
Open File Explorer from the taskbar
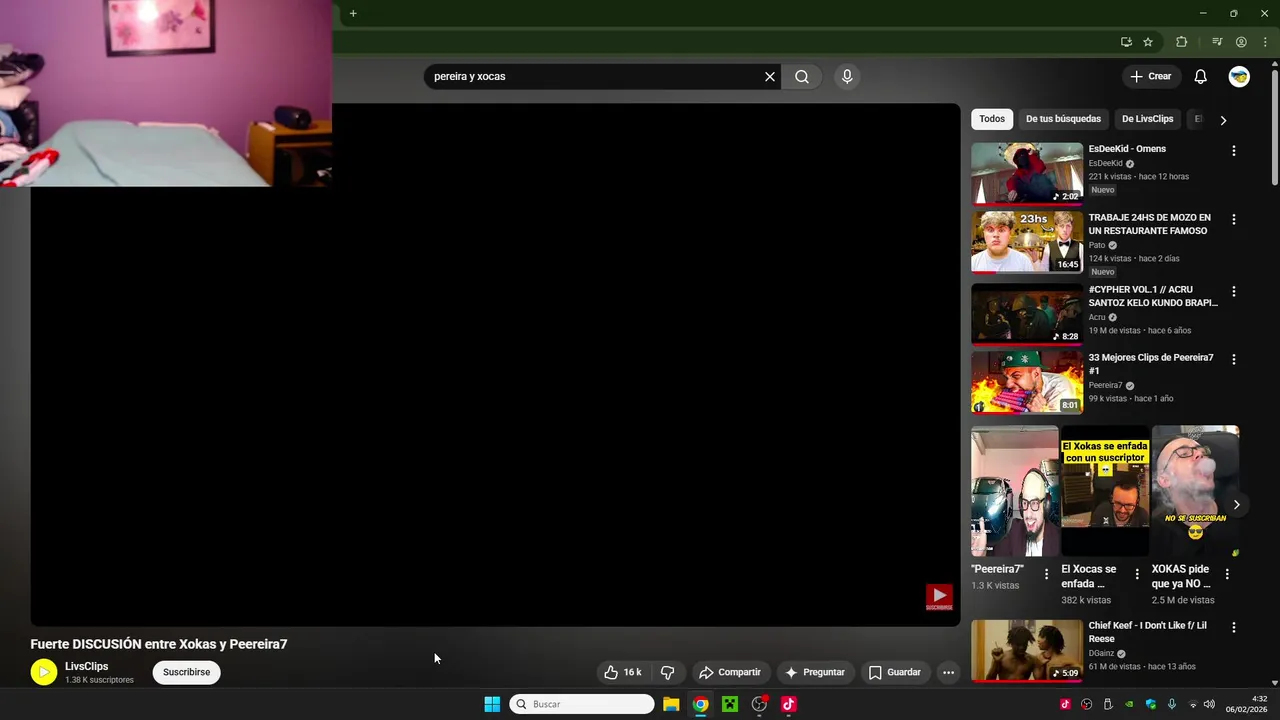671,704
